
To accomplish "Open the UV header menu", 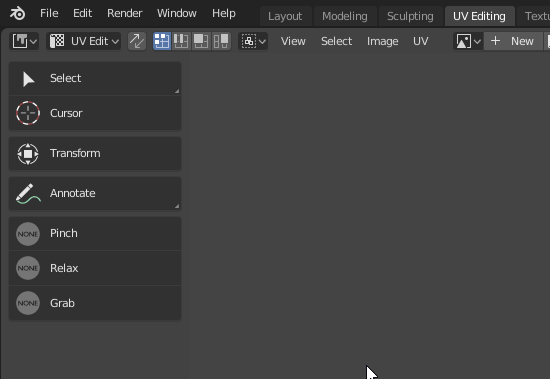I will click(x=421, y=41).
